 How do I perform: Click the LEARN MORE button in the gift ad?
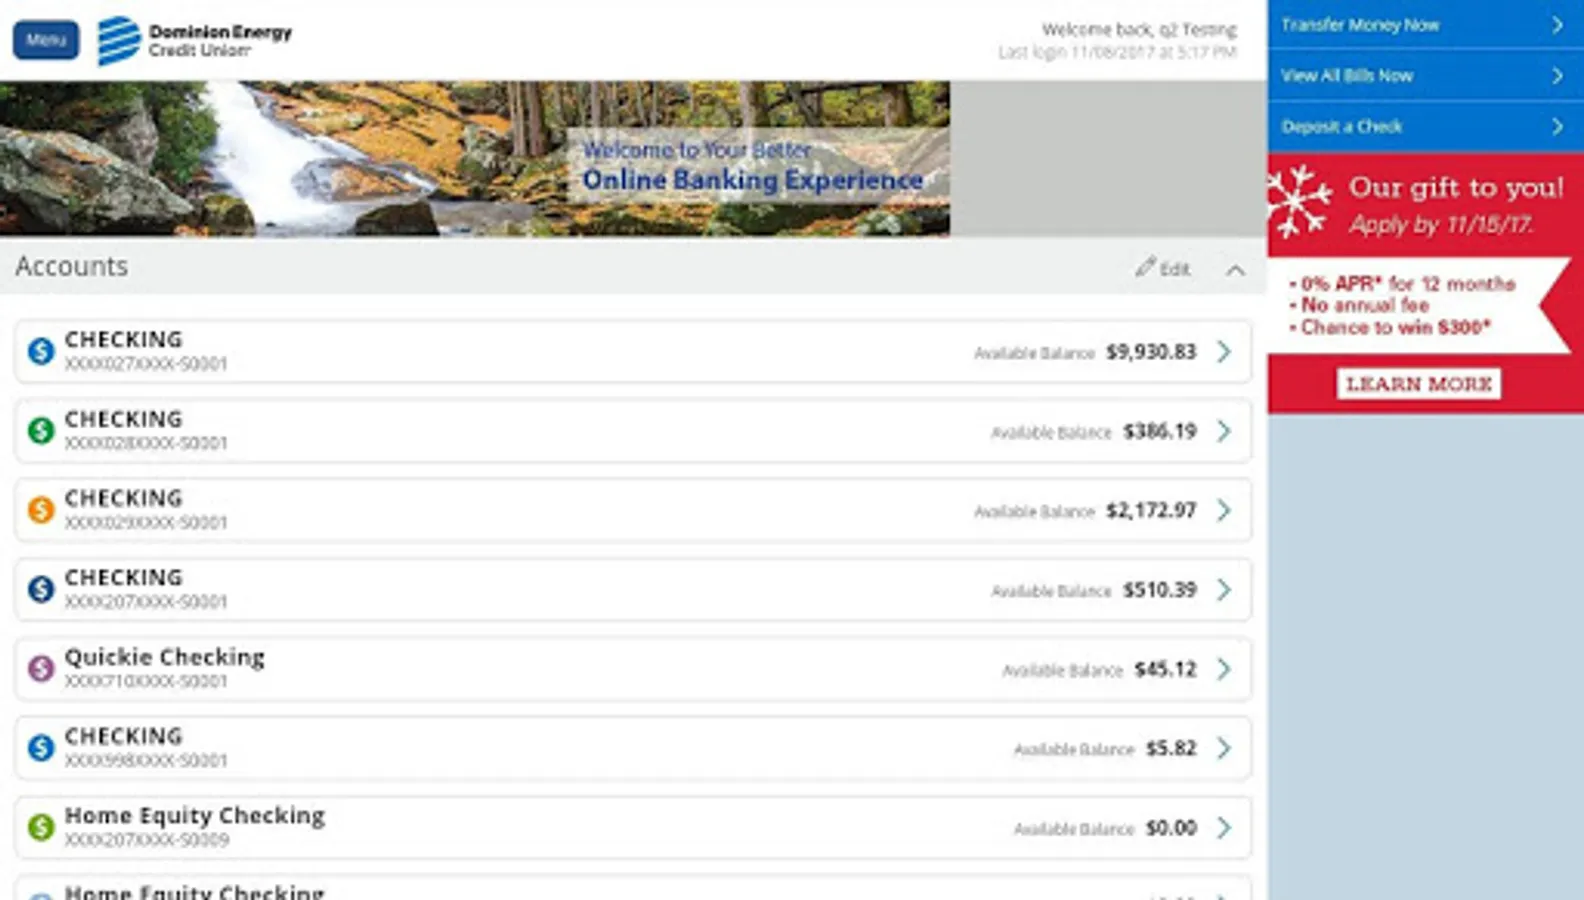[1419, 384]
